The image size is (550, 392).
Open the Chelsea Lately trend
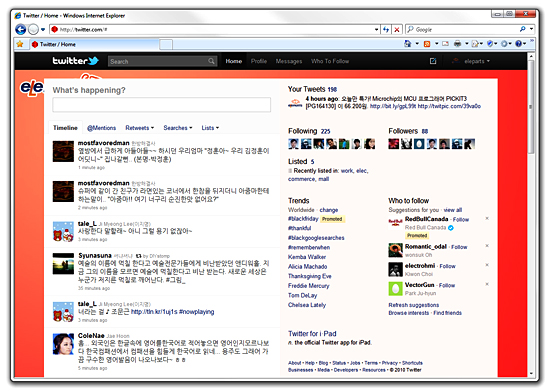click(x=307, y=305)
